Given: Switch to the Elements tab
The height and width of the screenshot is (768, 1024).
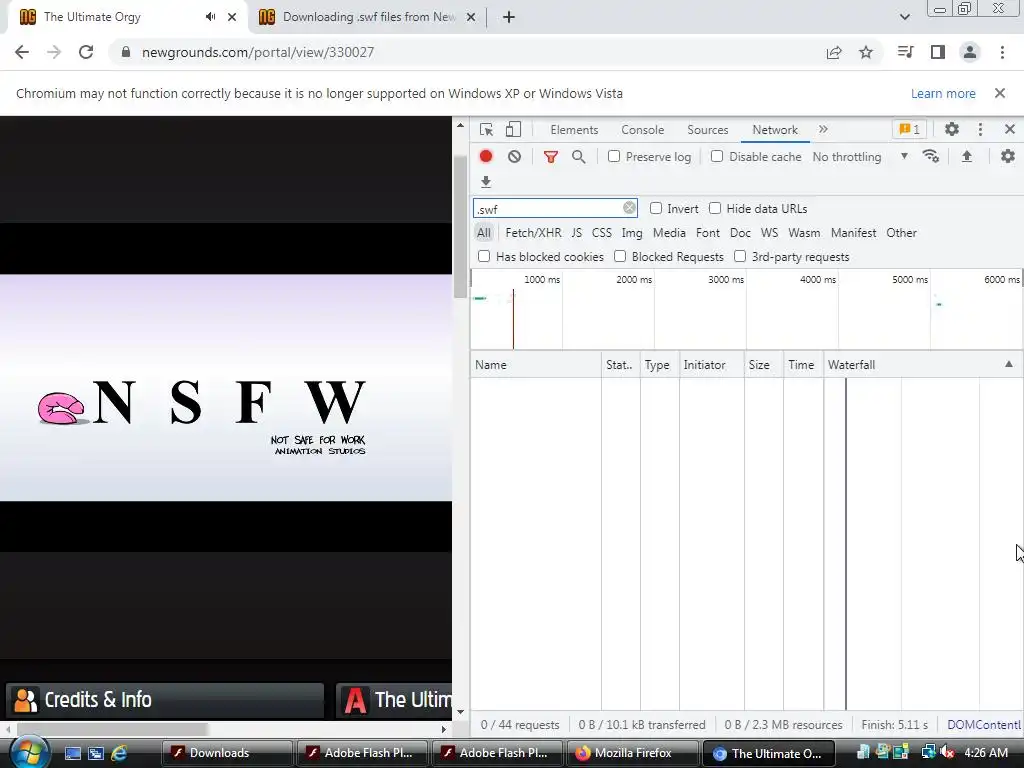Looking at the screenshot, I should [x=574, y=130].
